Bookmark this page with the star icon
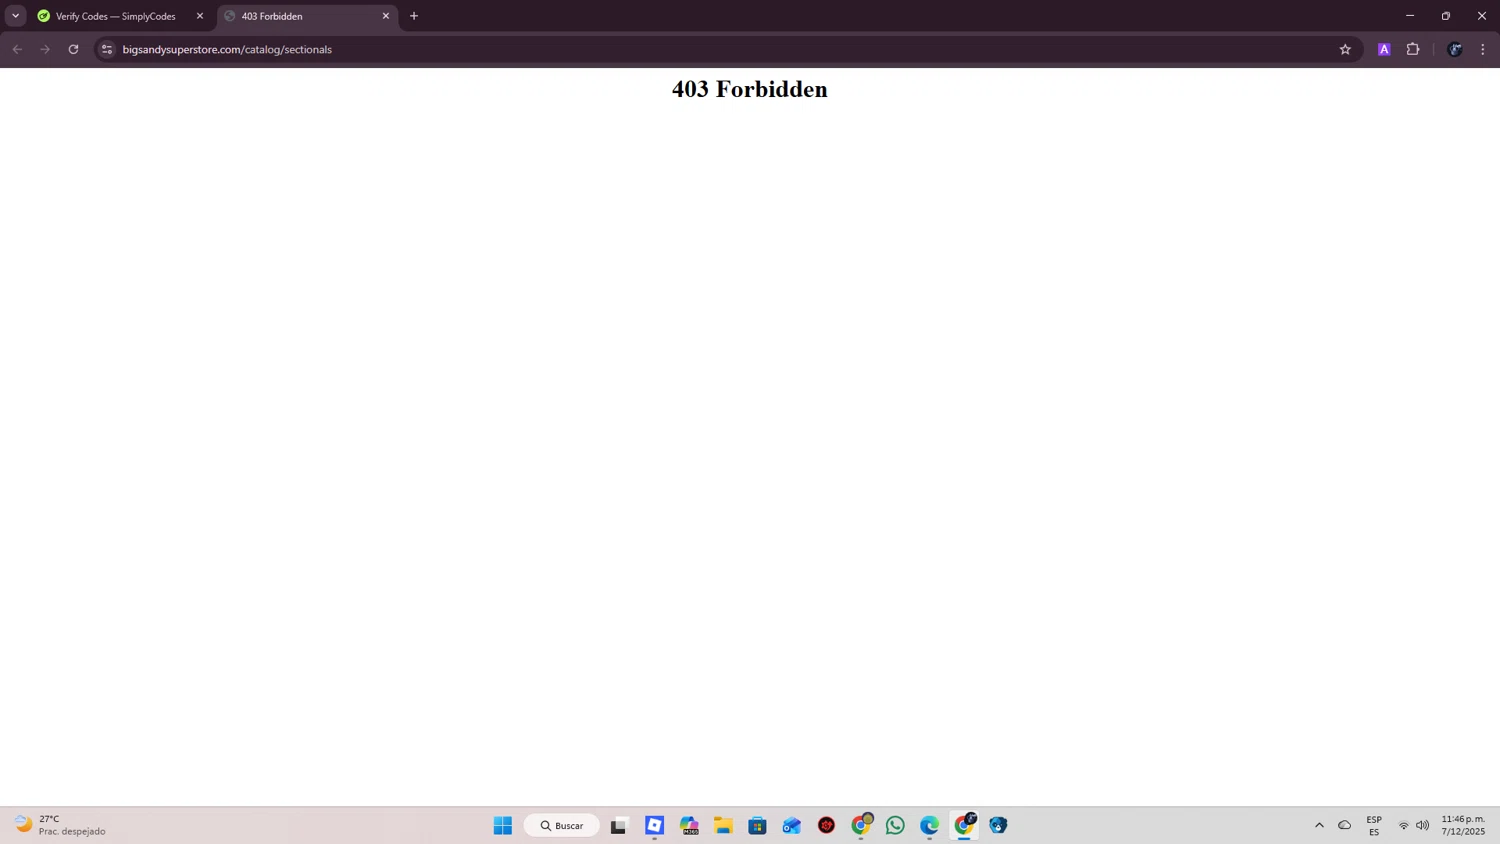The height and width of the screenshot is (844, 1500). 1345,49
